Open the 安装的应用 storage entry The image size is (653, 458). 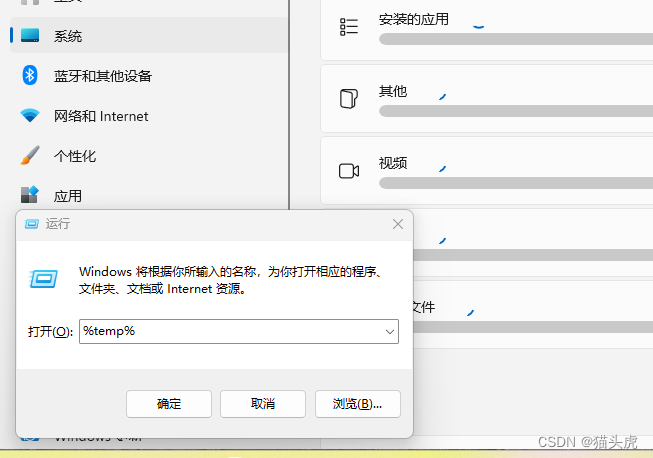click(x=487, y=27)
